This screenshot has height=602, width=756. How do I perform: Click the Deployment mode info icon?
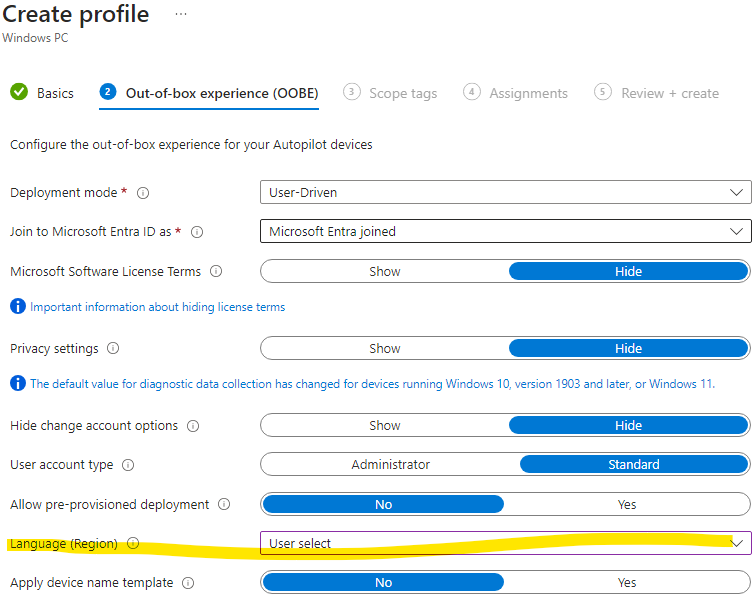(143, 193)
